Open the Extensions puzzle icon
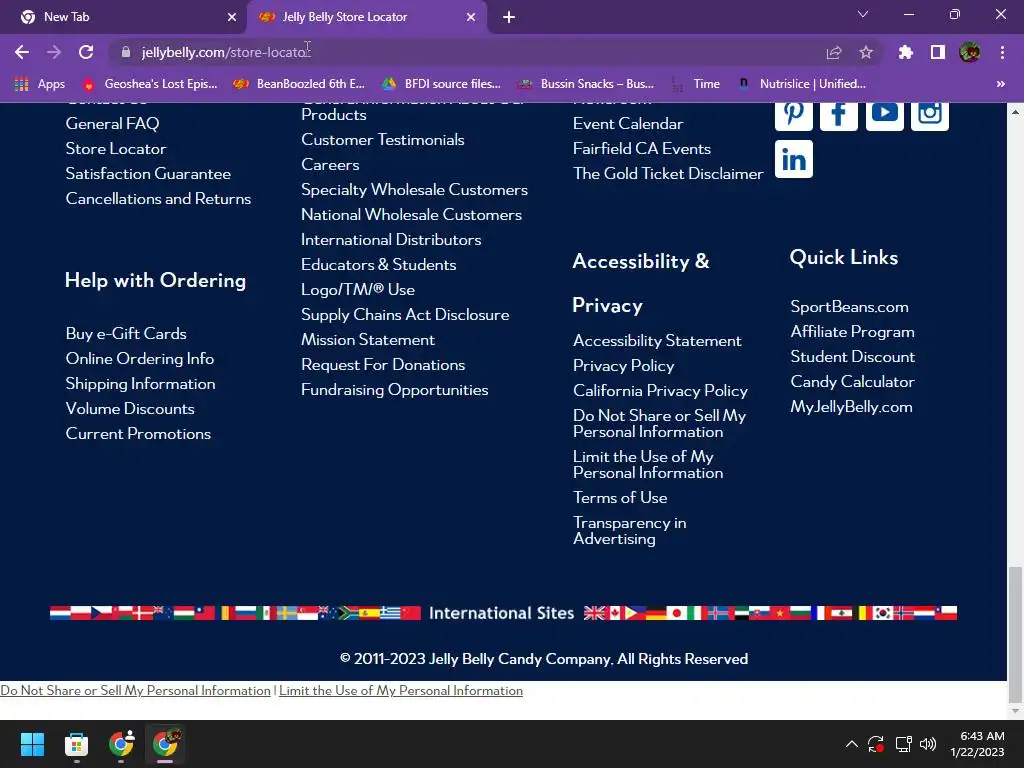 (905, 52)
